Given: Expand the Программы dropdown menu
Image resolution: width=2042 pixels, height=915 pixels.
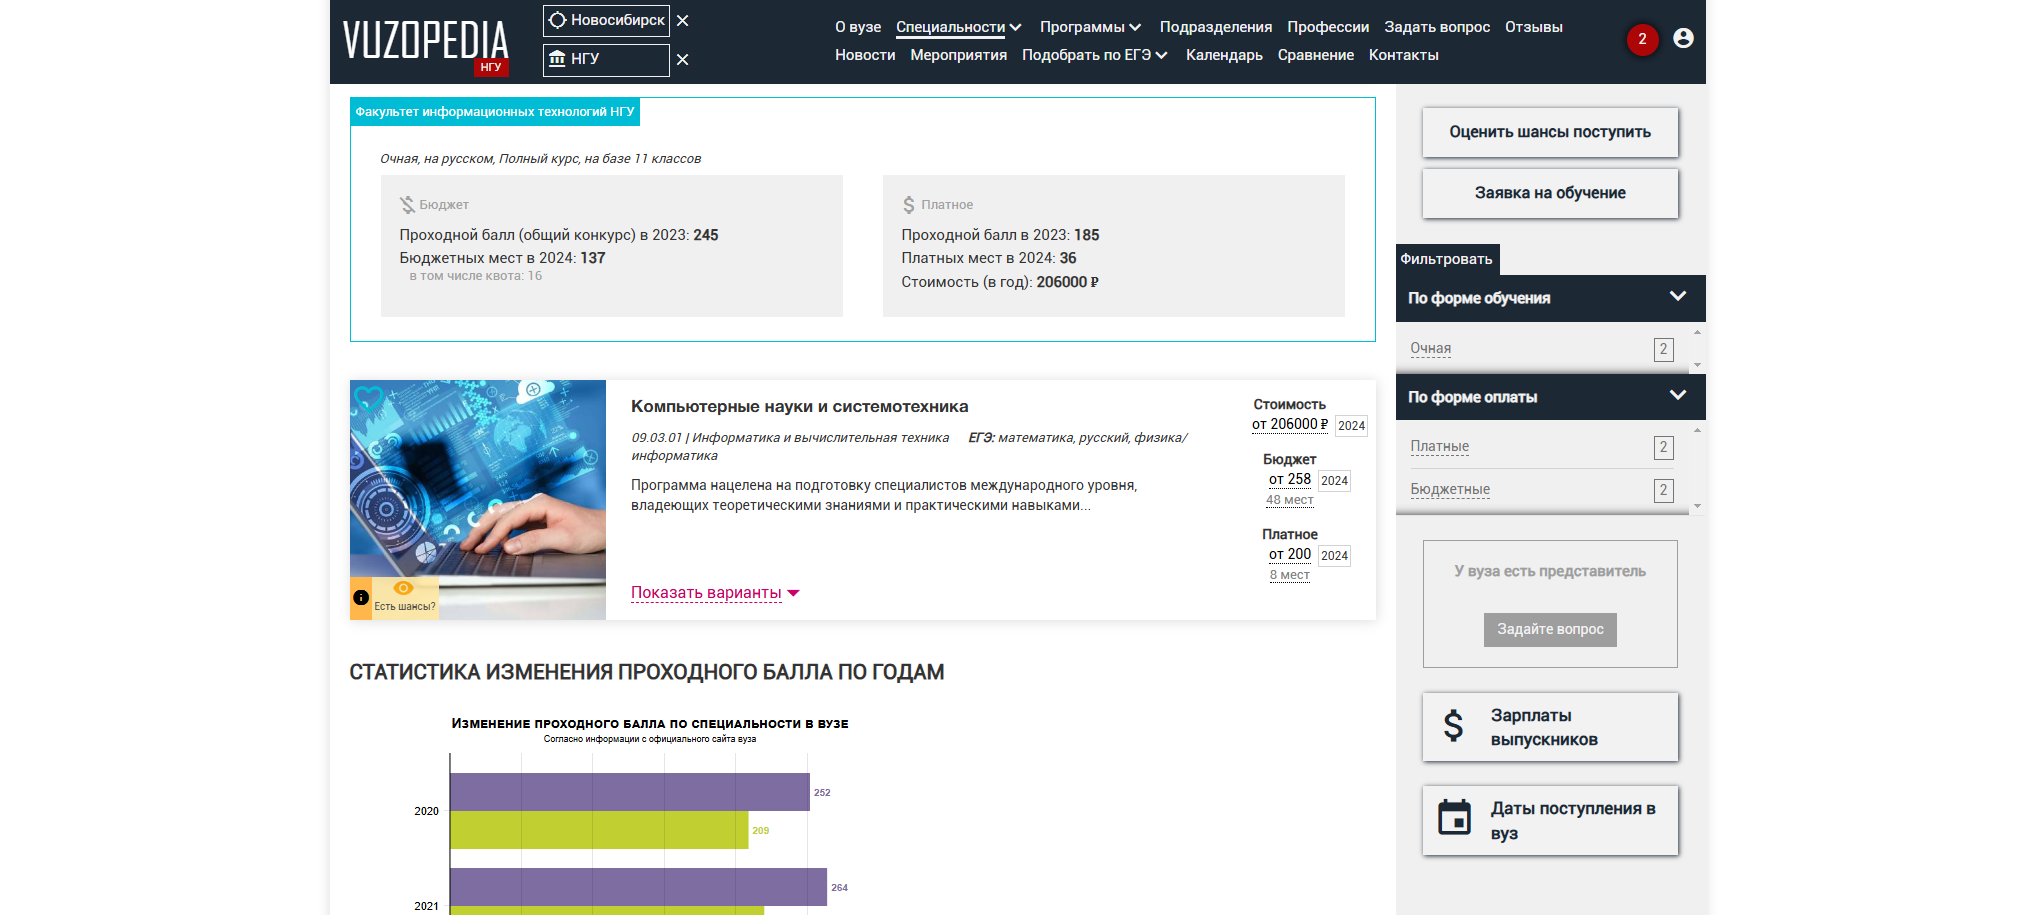Looking at the screenshot, I should click(1090, 27).
